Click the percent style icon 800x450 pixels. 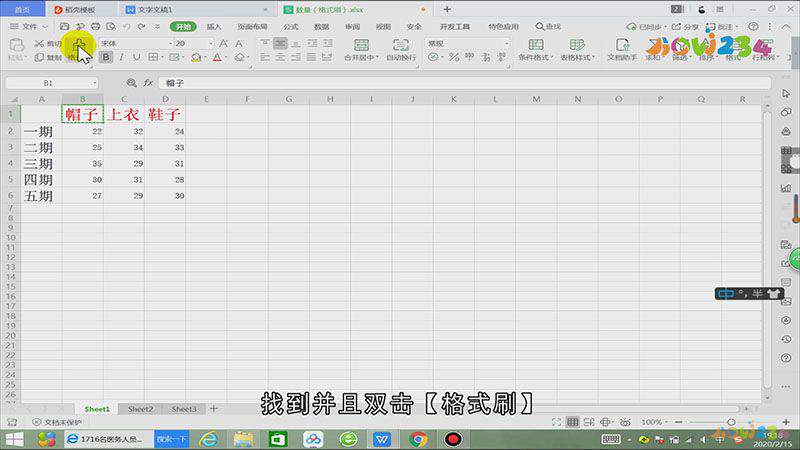tap(454, 57)
